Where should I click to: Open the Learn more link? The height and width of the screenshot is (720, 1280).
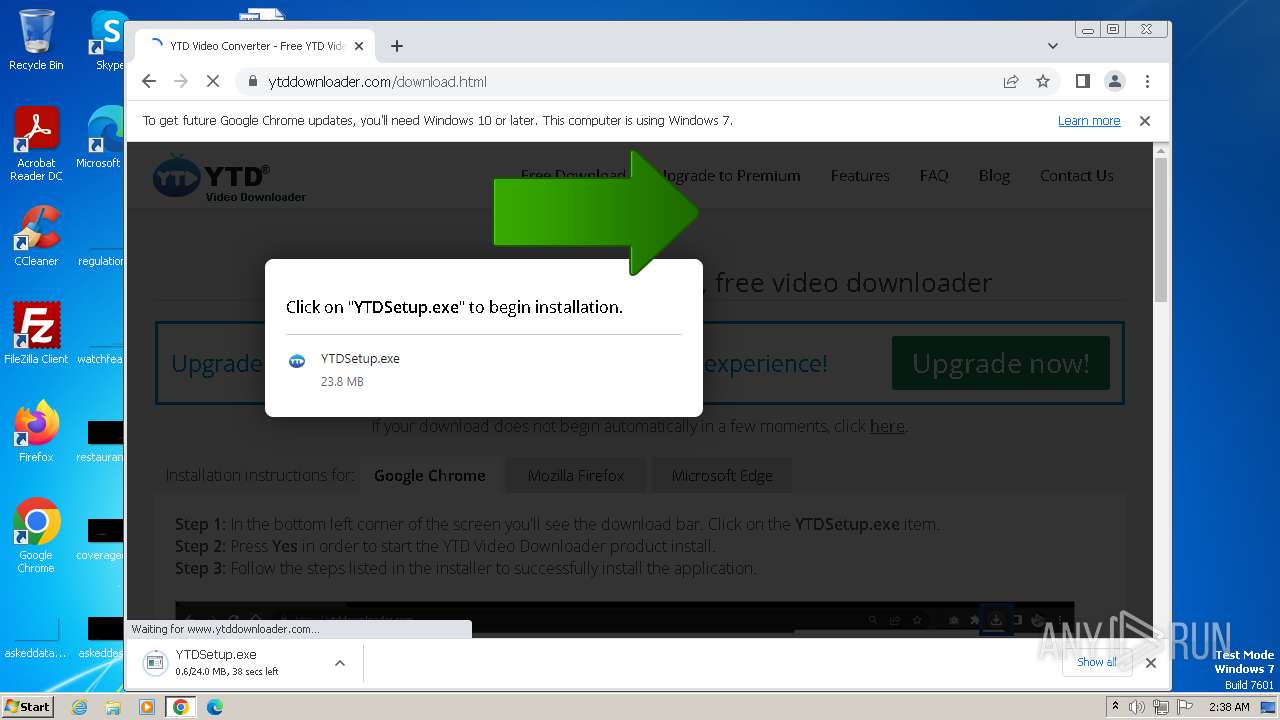click(1089, 121)
